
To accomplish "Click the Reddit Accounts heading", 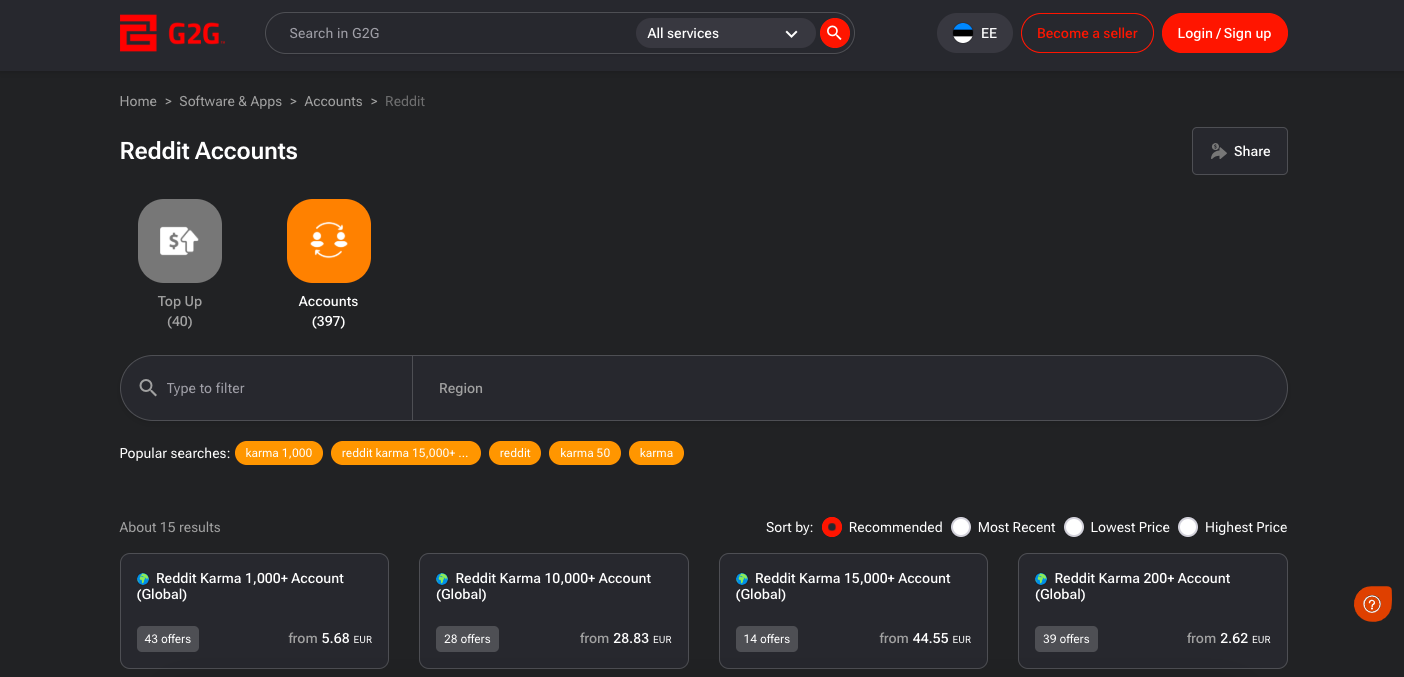I will tap(209, 151).
